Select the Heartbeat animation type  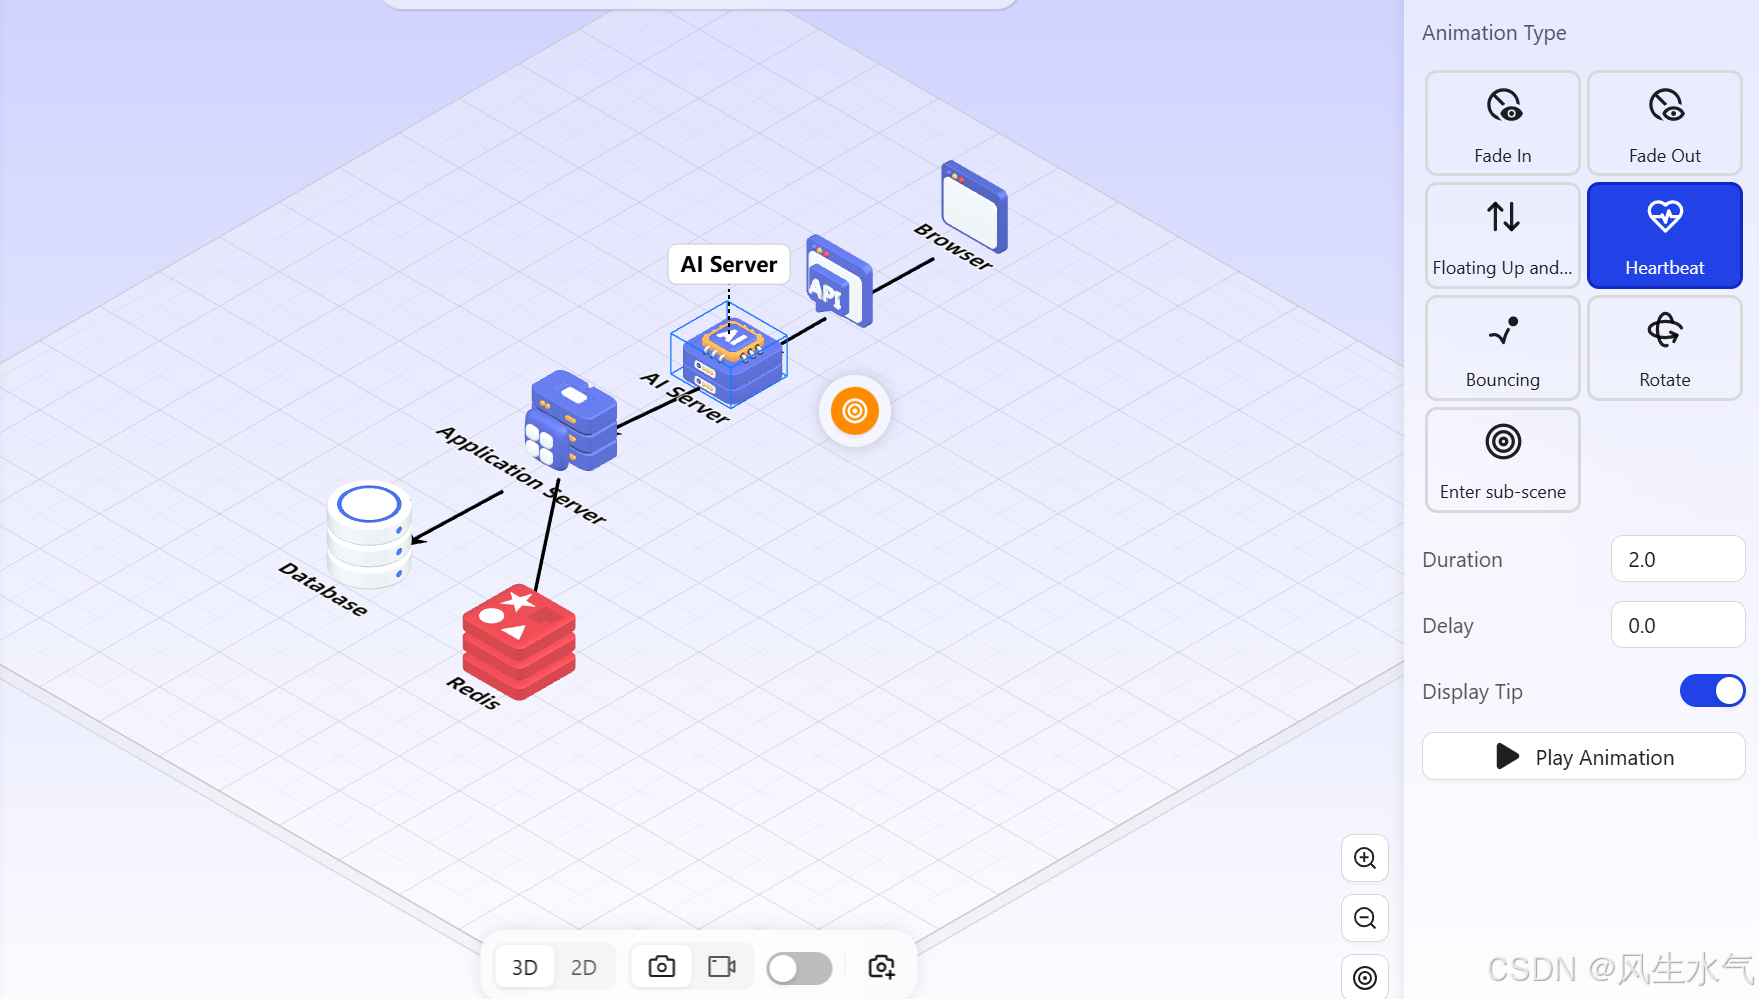[1664, 235]
